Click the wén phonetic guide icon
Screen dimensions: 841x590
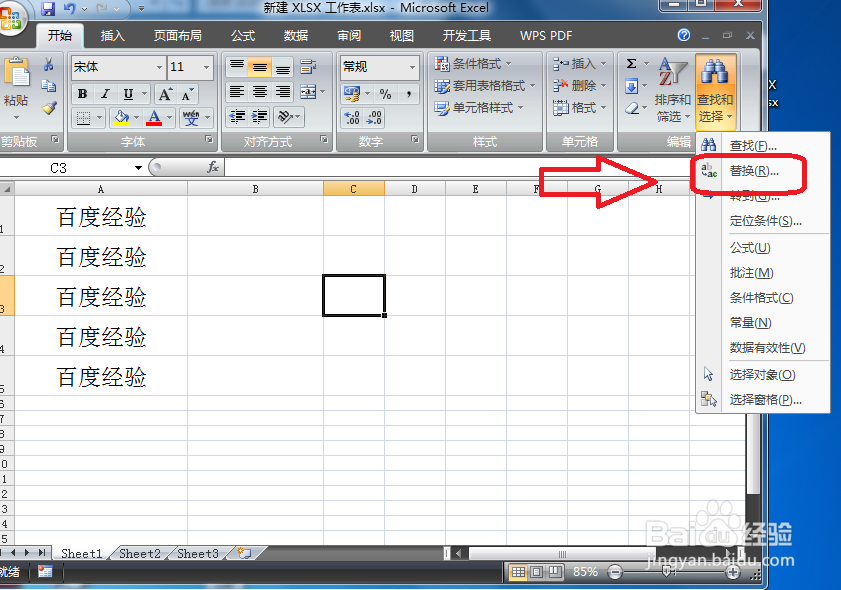point(190,117)
